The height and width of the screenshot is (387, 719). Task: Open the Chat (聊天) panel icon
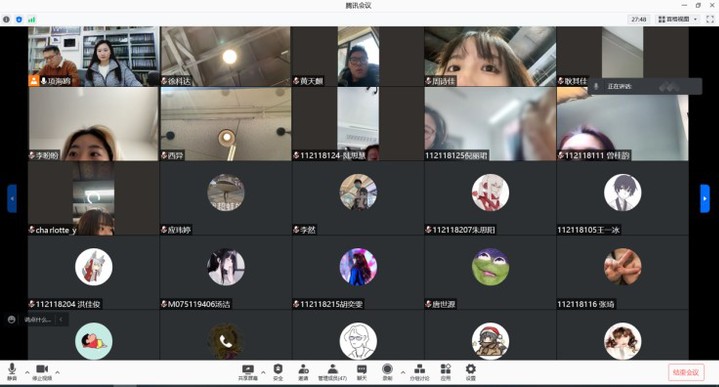[x=362, y=372]
